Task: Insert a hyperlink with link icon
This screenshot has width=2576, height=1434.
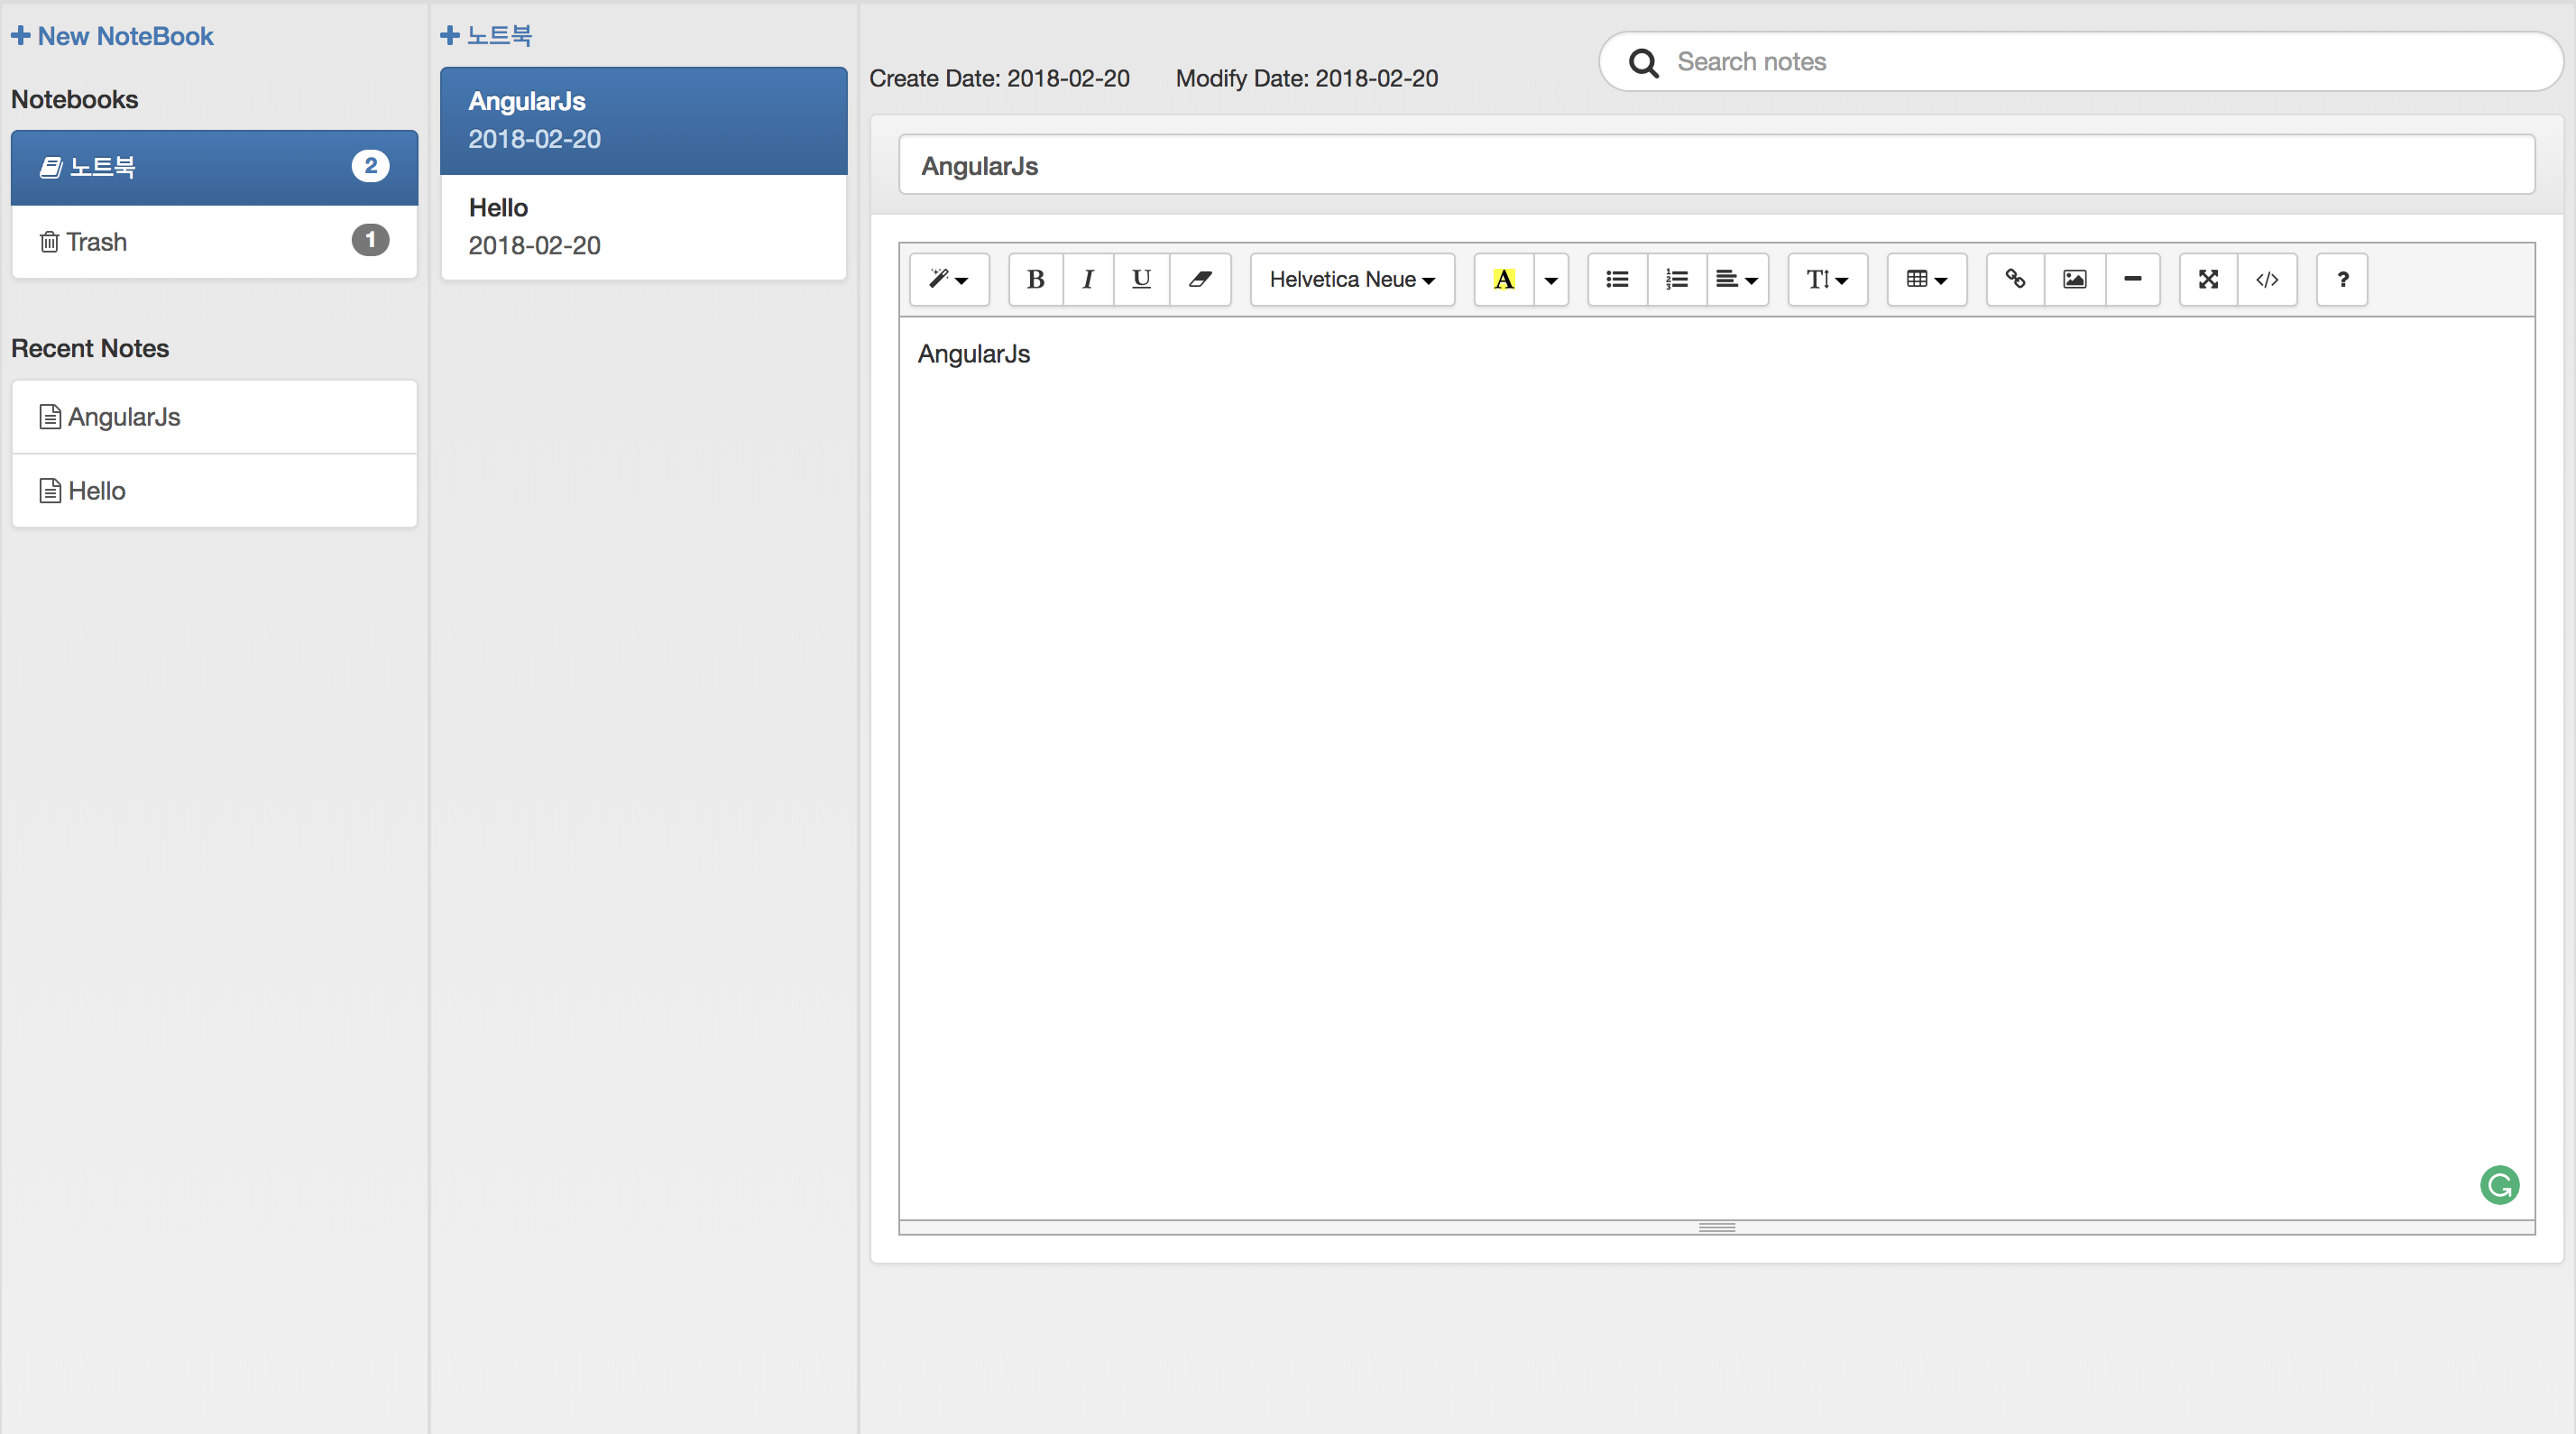Action: [2015, 279]
